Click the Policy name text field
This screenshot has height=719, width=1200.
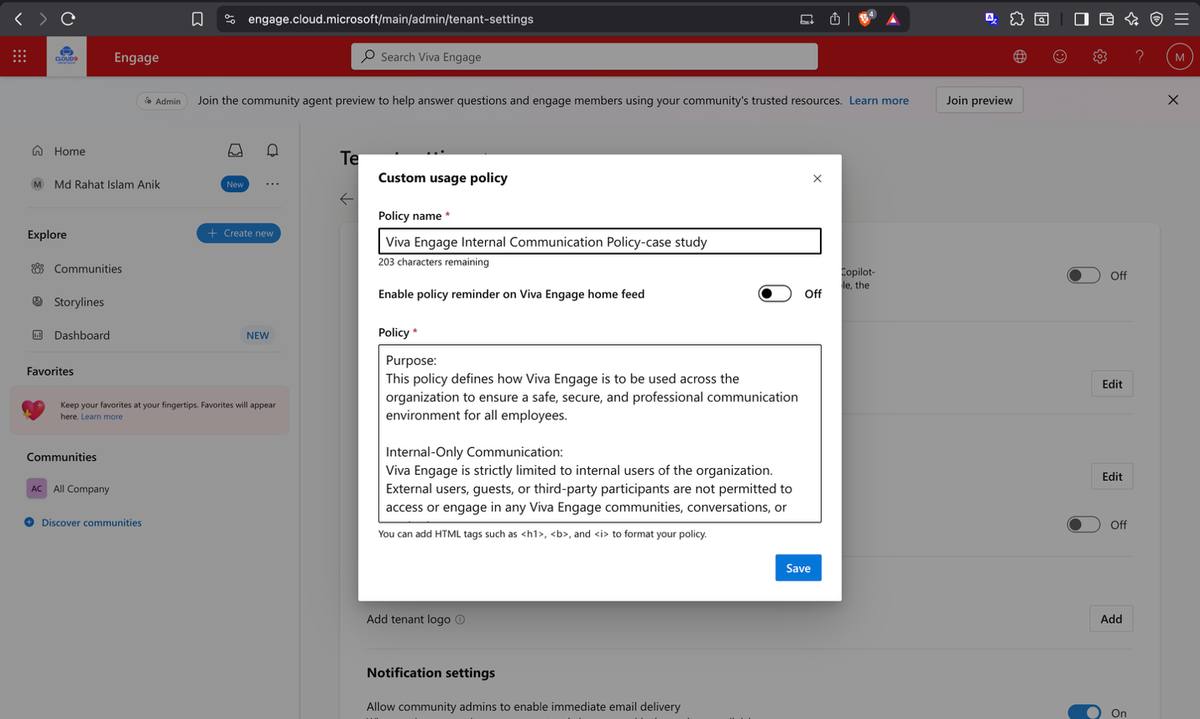[600, 241]
